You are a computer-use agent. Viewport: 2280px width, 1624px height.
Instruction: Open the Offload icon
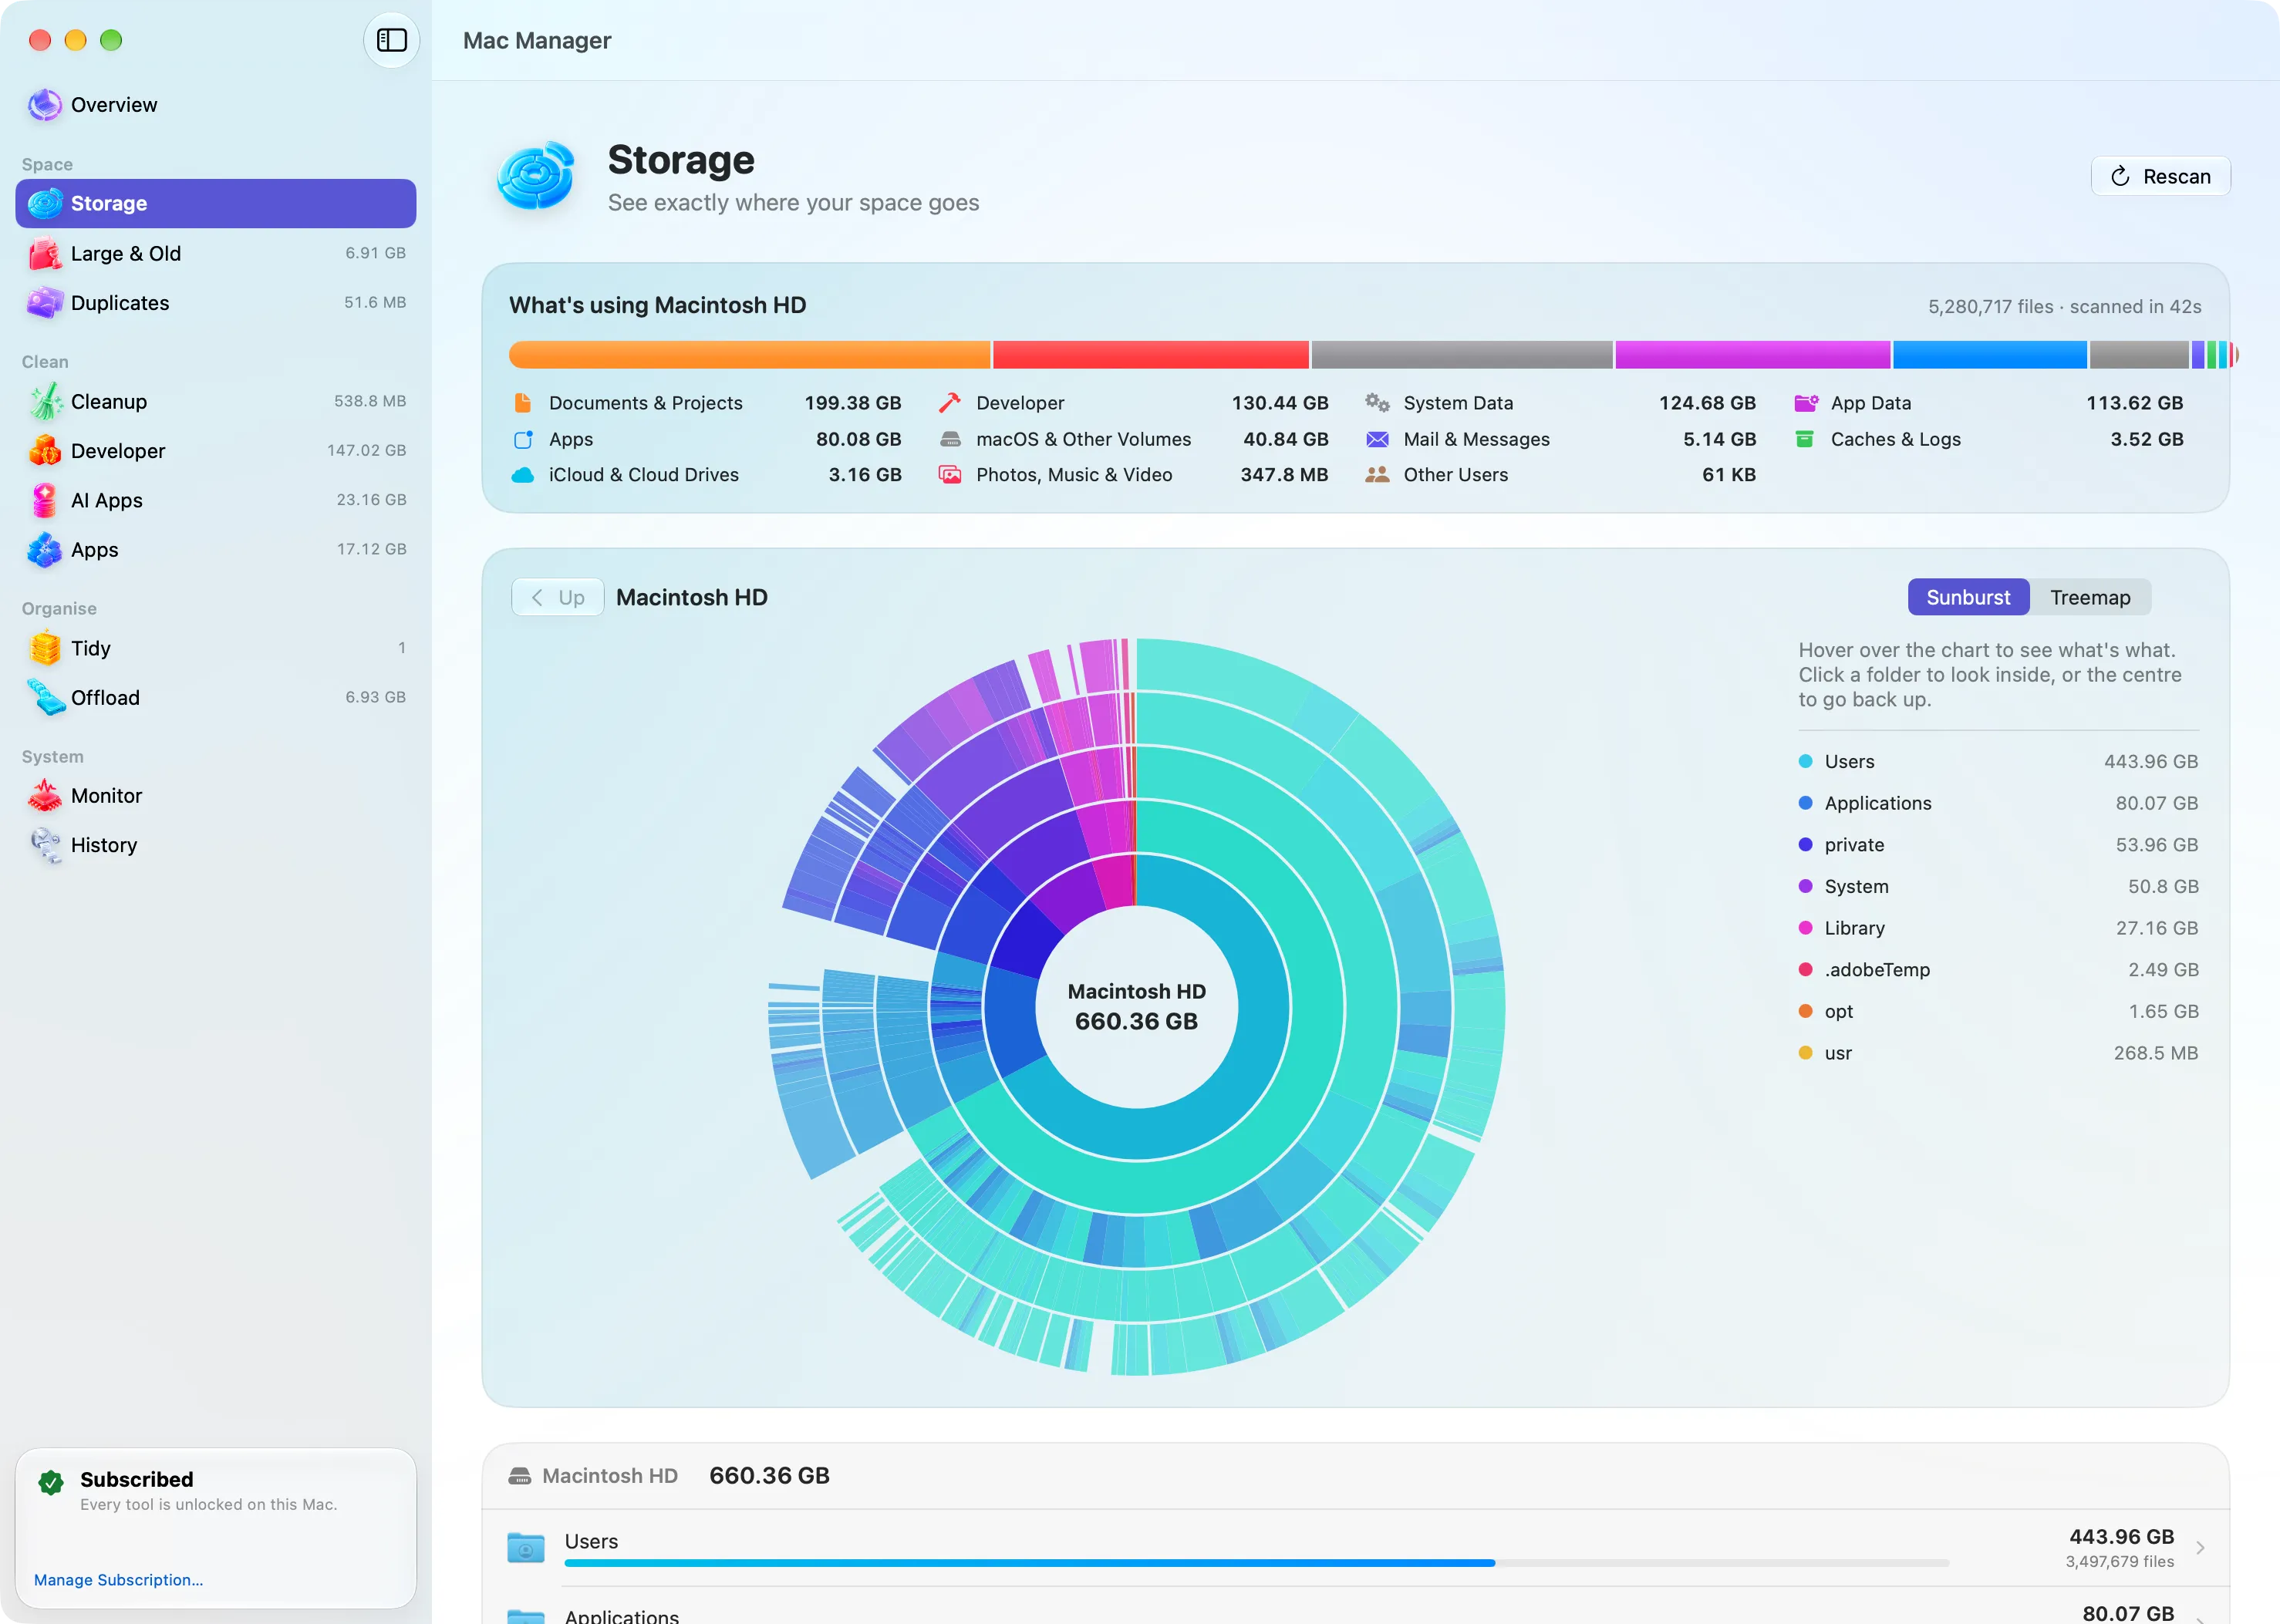point(45,698)
